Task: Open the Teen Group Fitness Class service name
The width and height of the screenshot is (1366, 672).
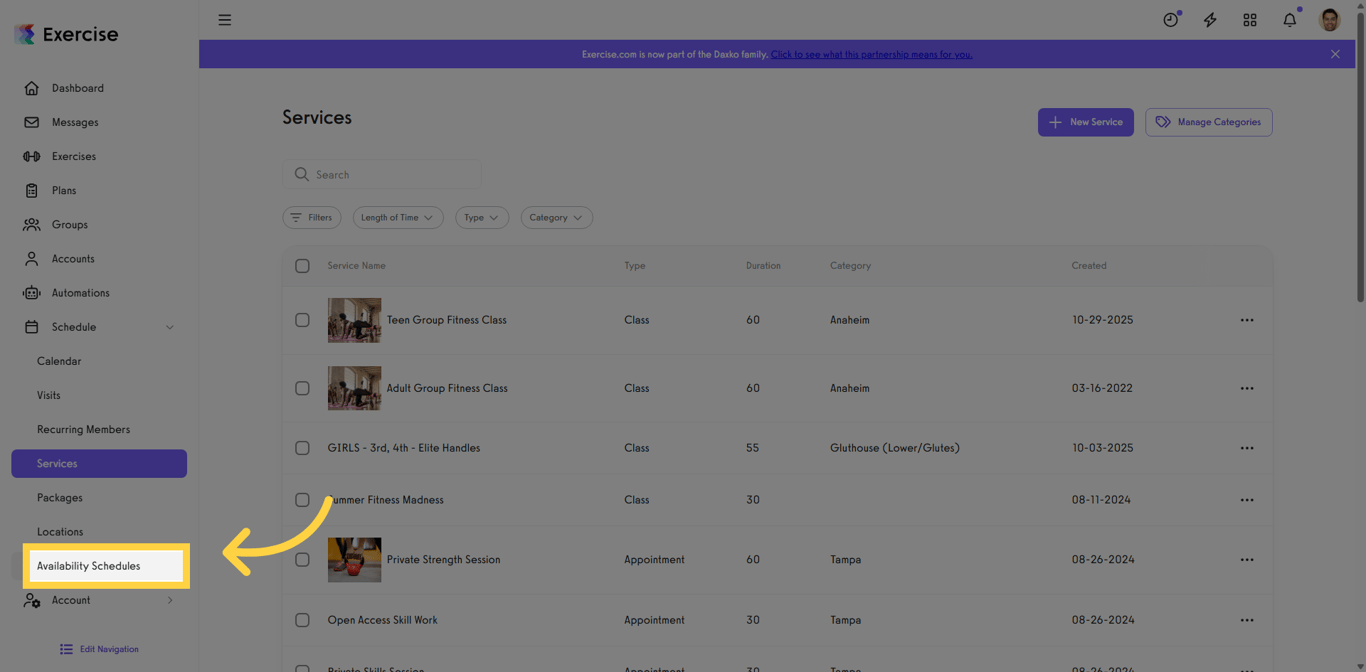Action: 446,320
